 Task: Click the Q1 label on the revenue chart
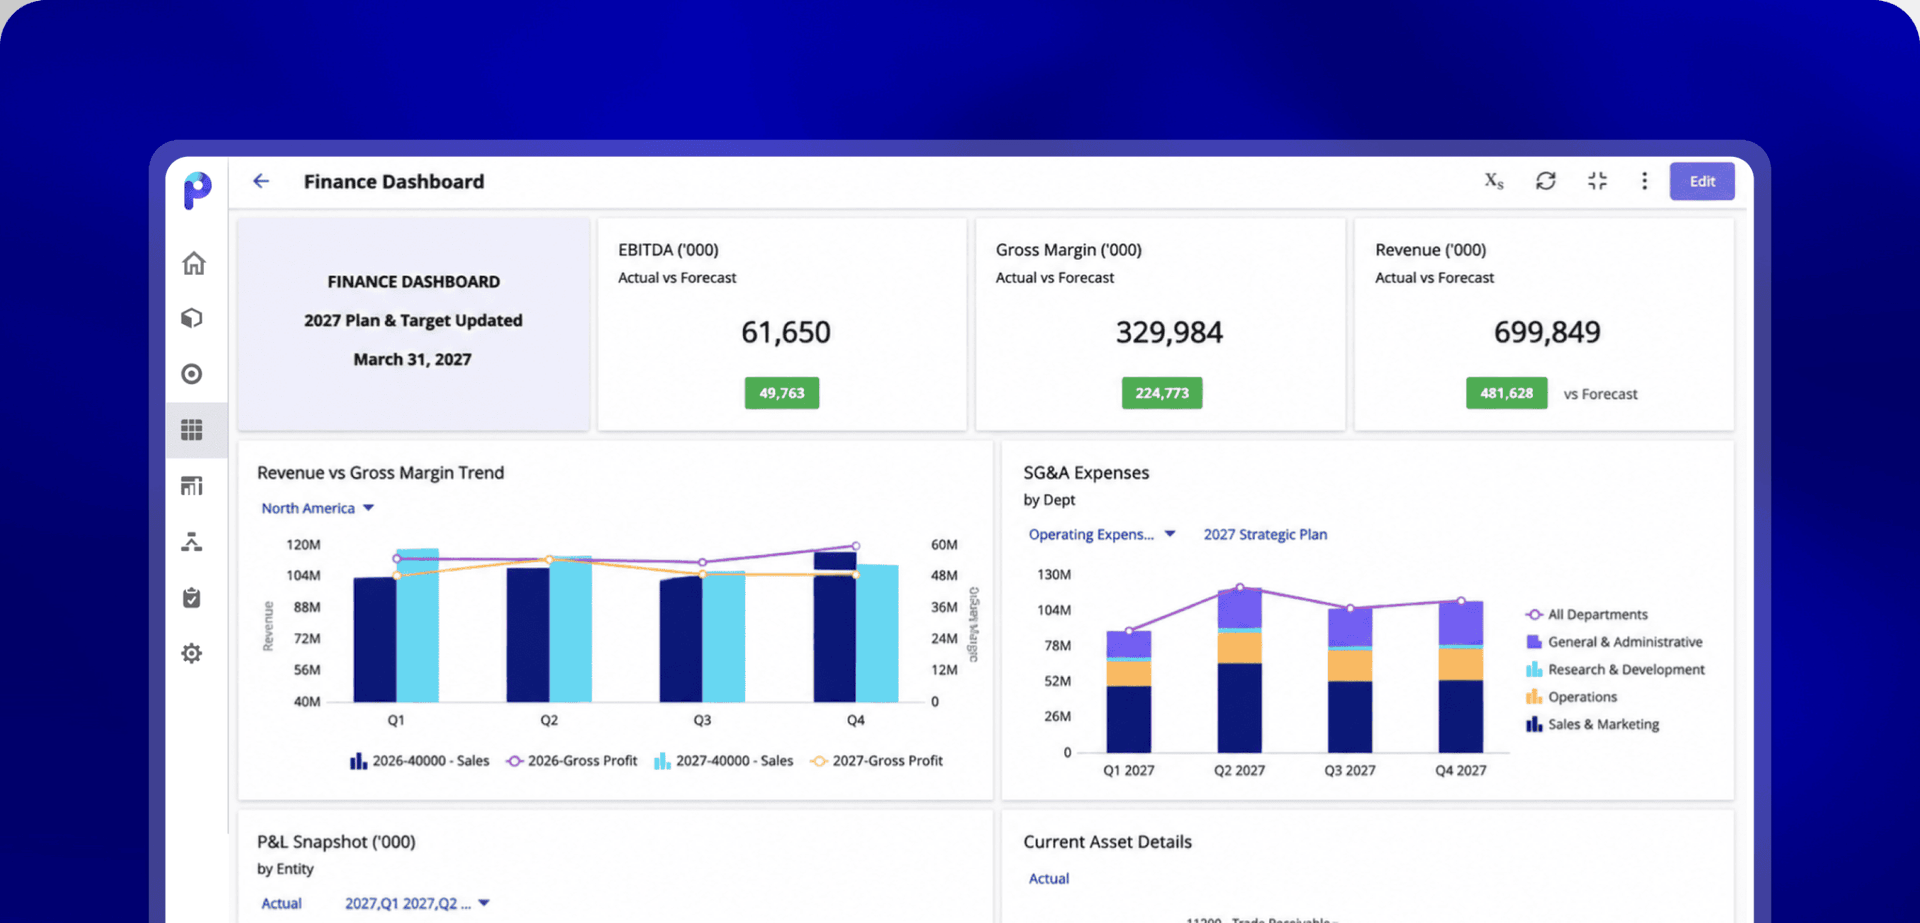point(396,720)
